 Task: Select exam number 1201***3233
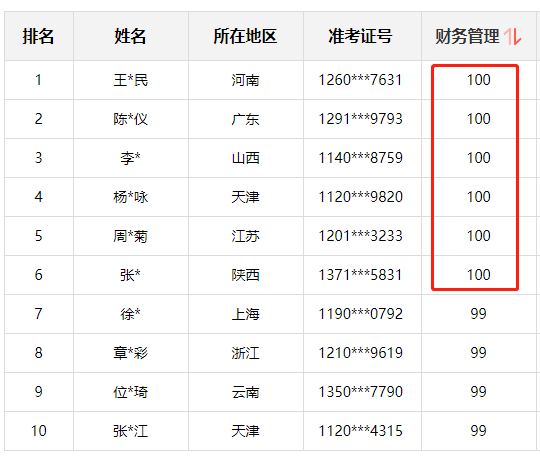(361, 236)
